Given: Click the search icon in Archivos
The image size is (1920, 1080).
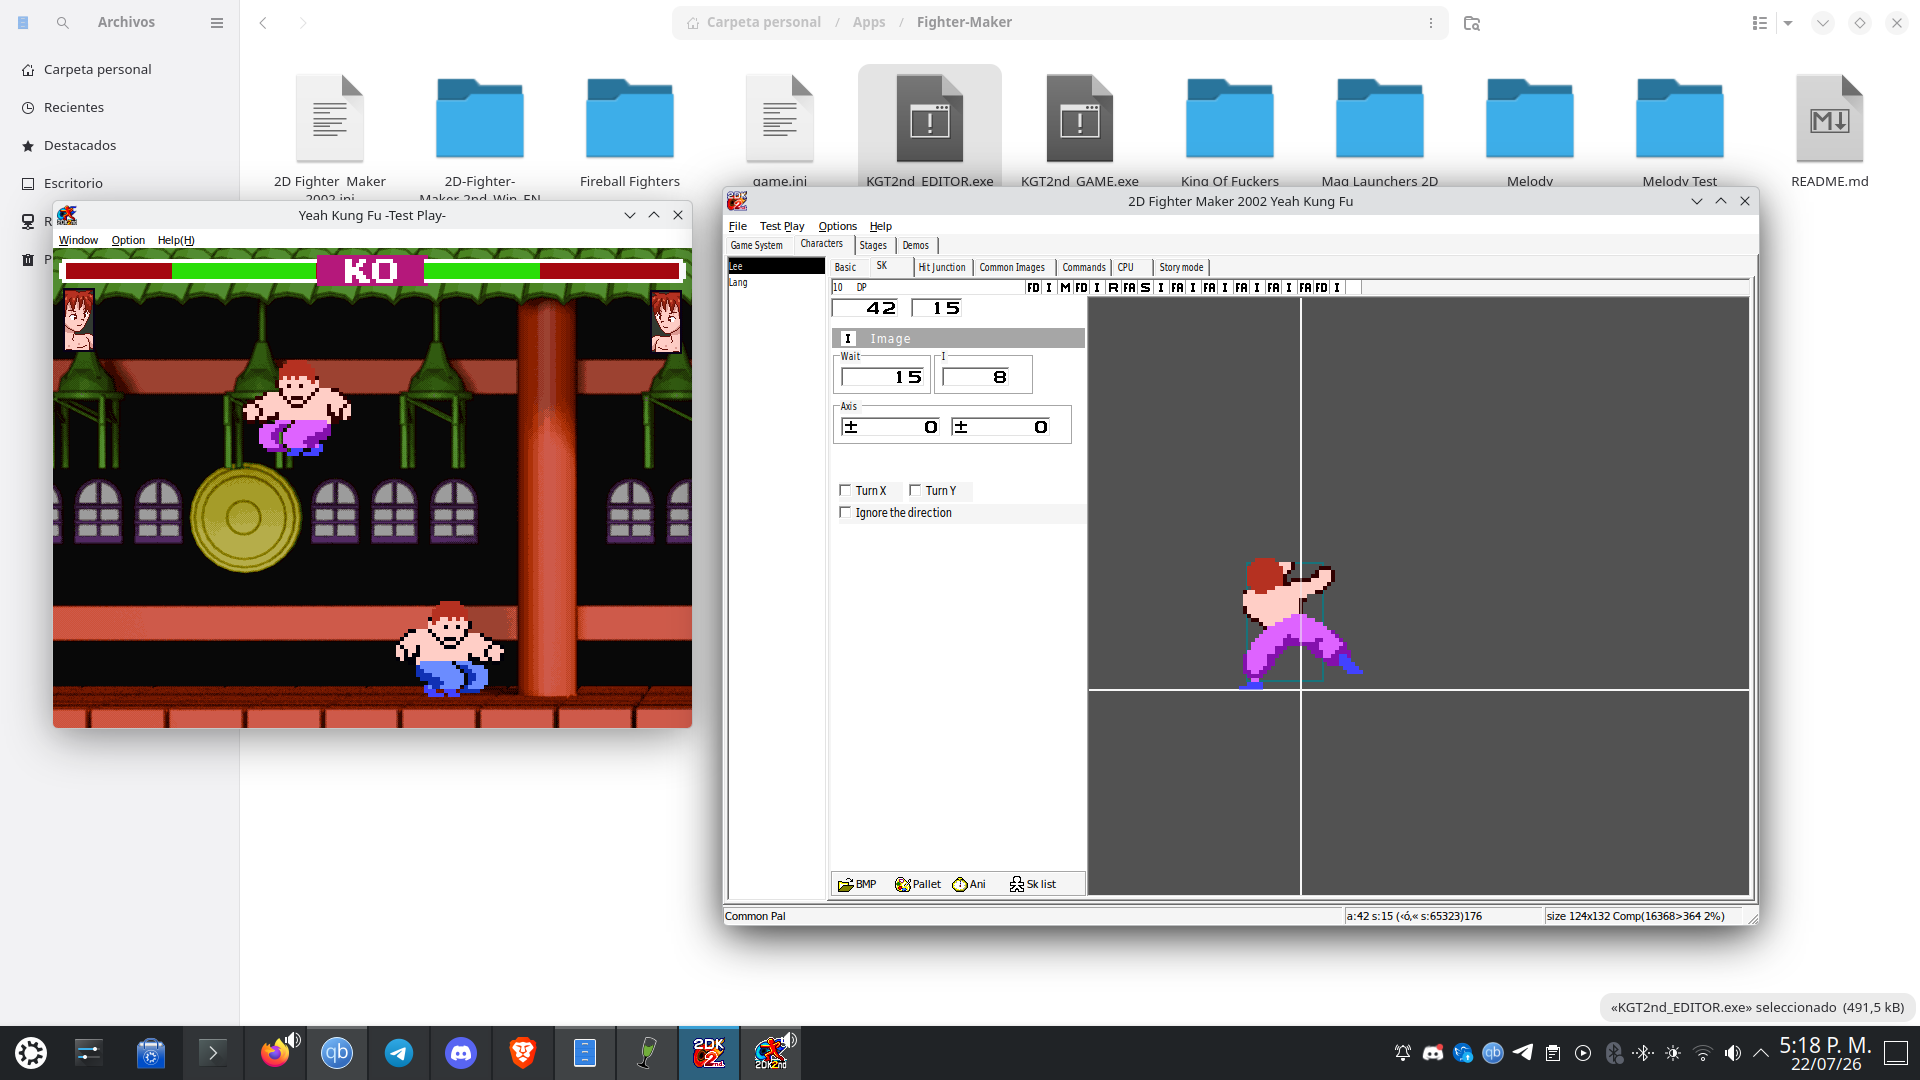Looking at the screenshot, I should pyautogui.click(x=63, y=22).
